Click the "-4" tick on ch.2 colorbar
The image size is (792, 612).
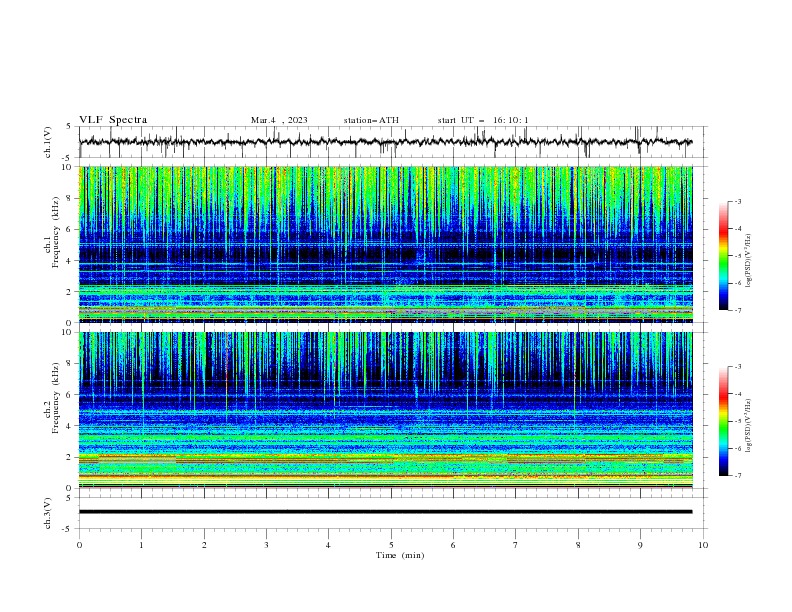tap(737, 394)
